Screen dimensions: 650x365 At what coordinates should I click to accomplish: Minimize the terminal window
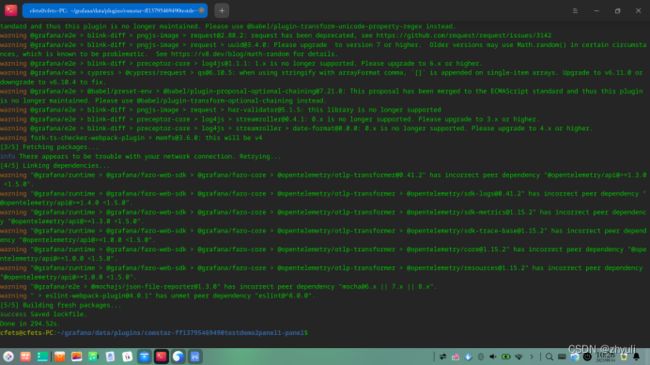click(596, 11)
